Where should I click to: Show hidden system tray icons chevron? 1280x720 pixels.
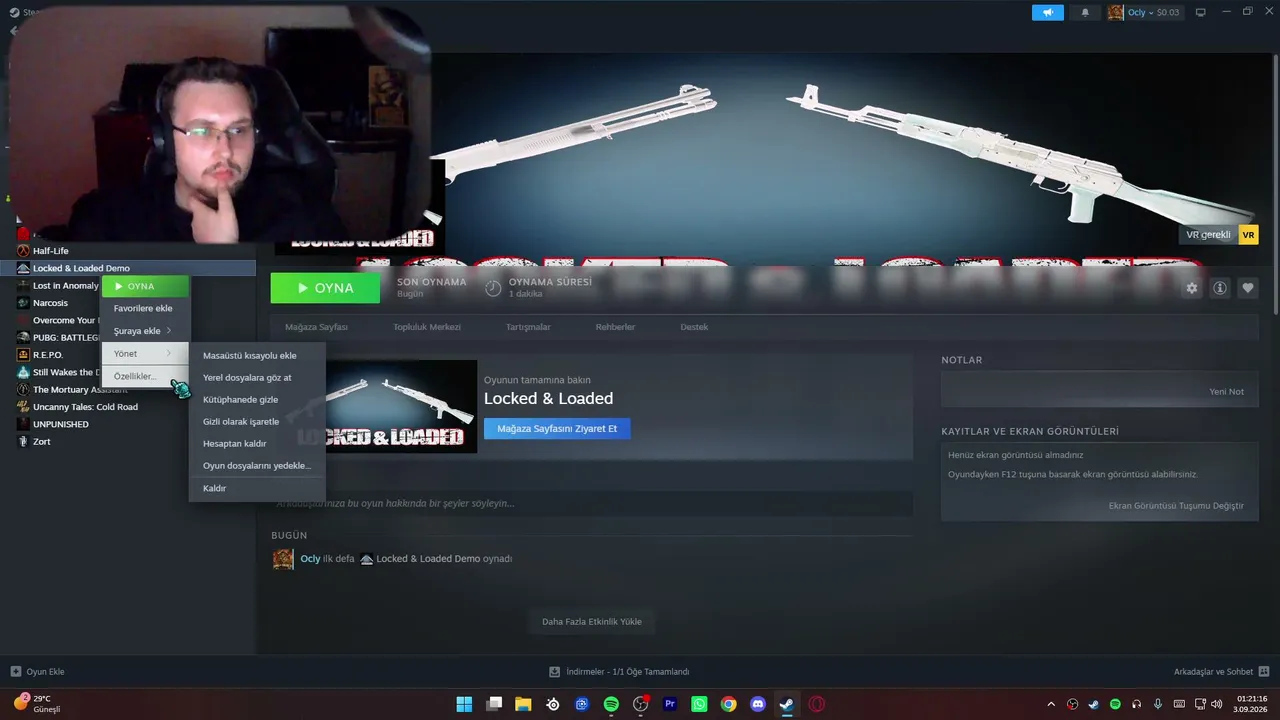[1051, 704]
